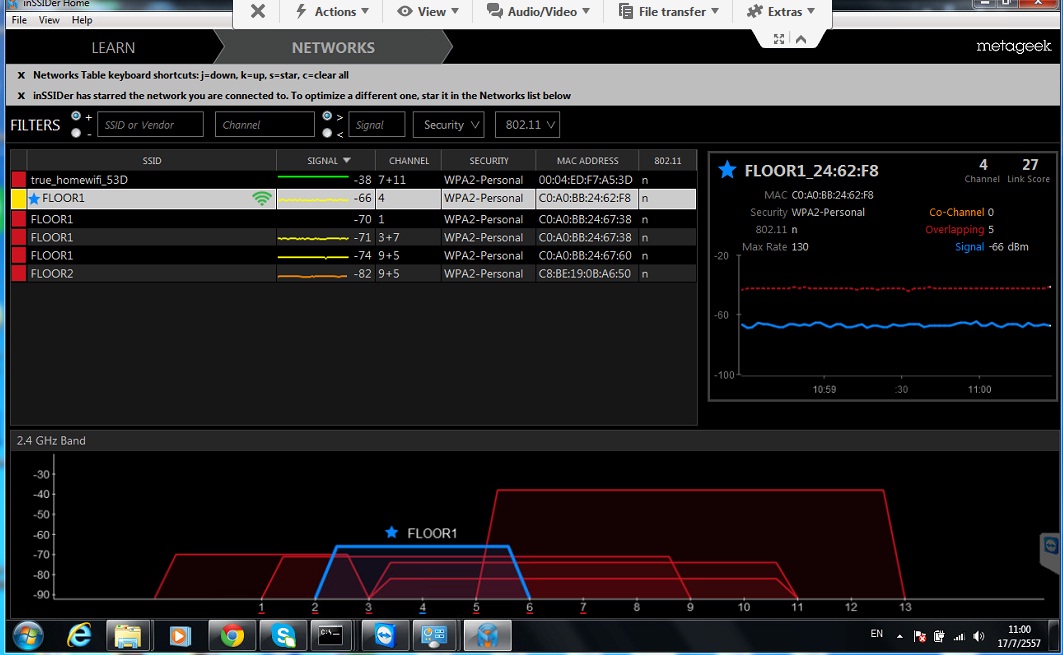Open the Extras dropdown
Screen dimensions: 1063x655
781,12
